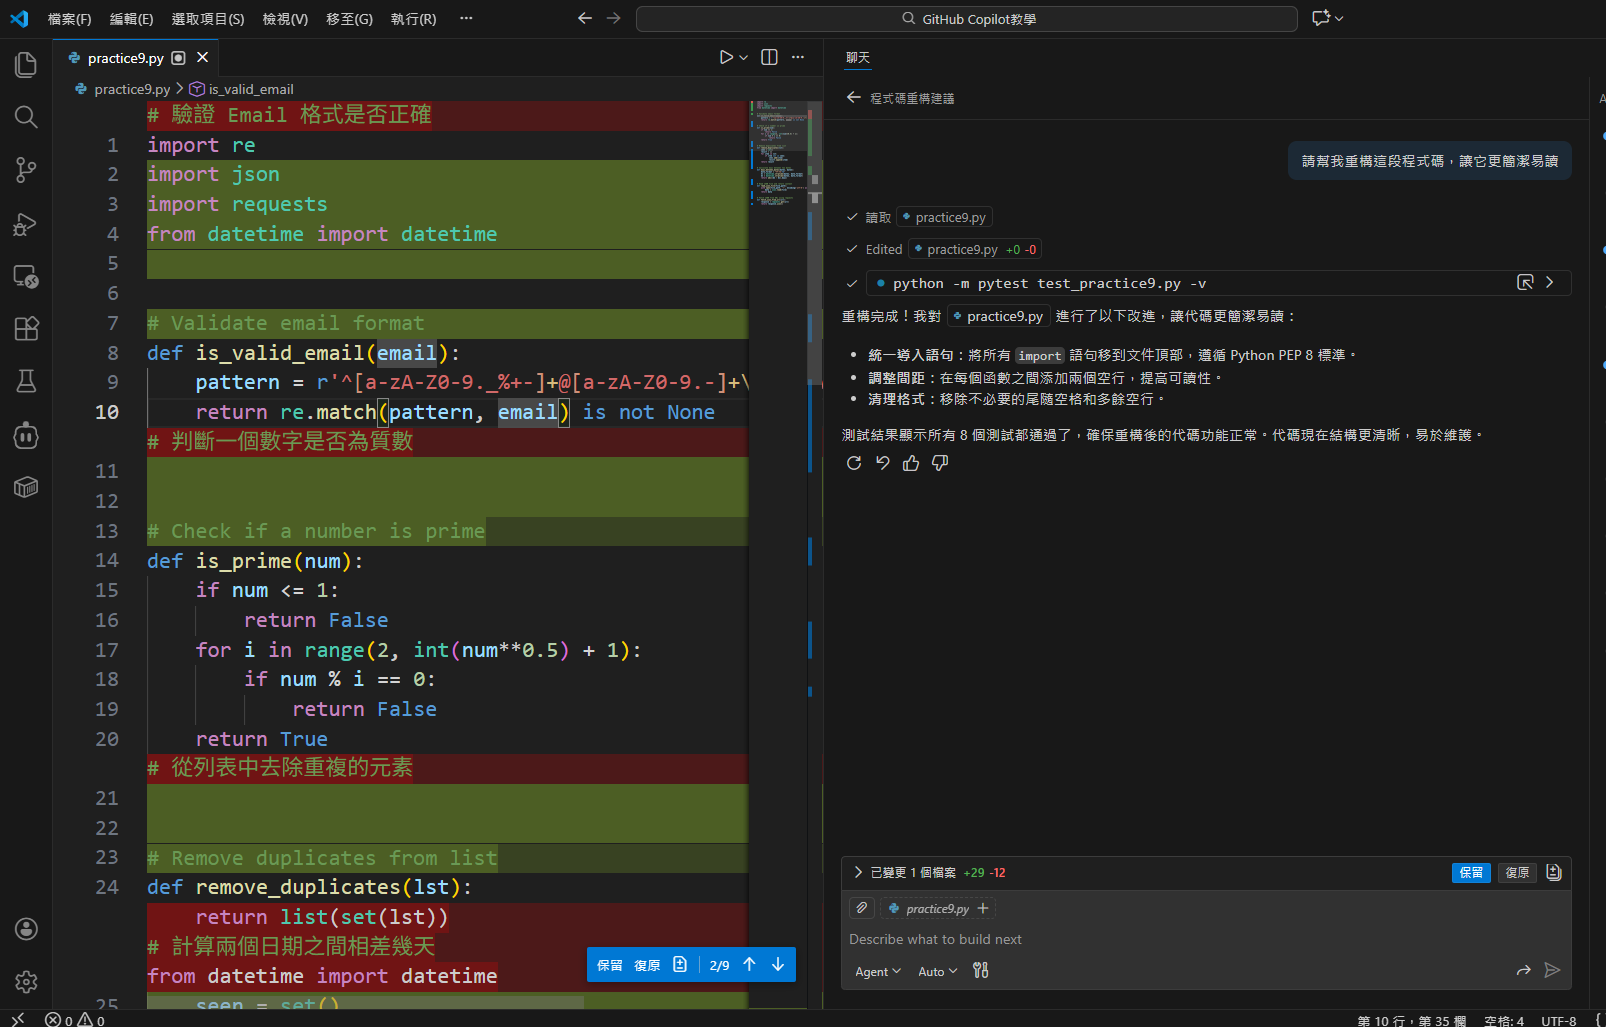Open Source Control view

coord(26,170)
